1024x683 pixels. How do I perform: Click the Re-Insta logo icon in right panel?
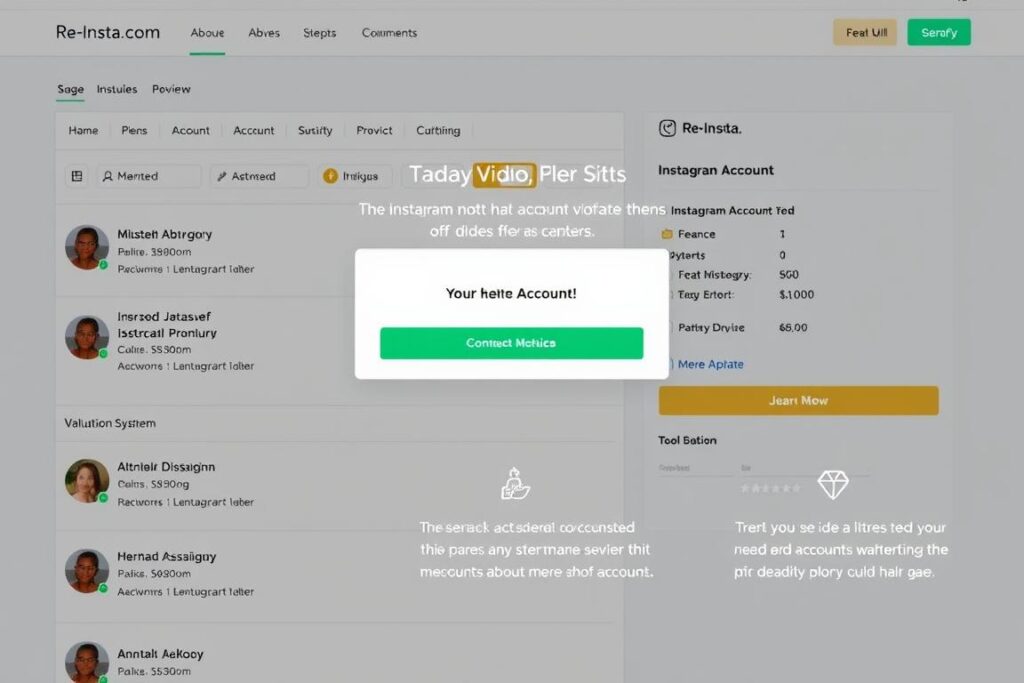point(667,128)
